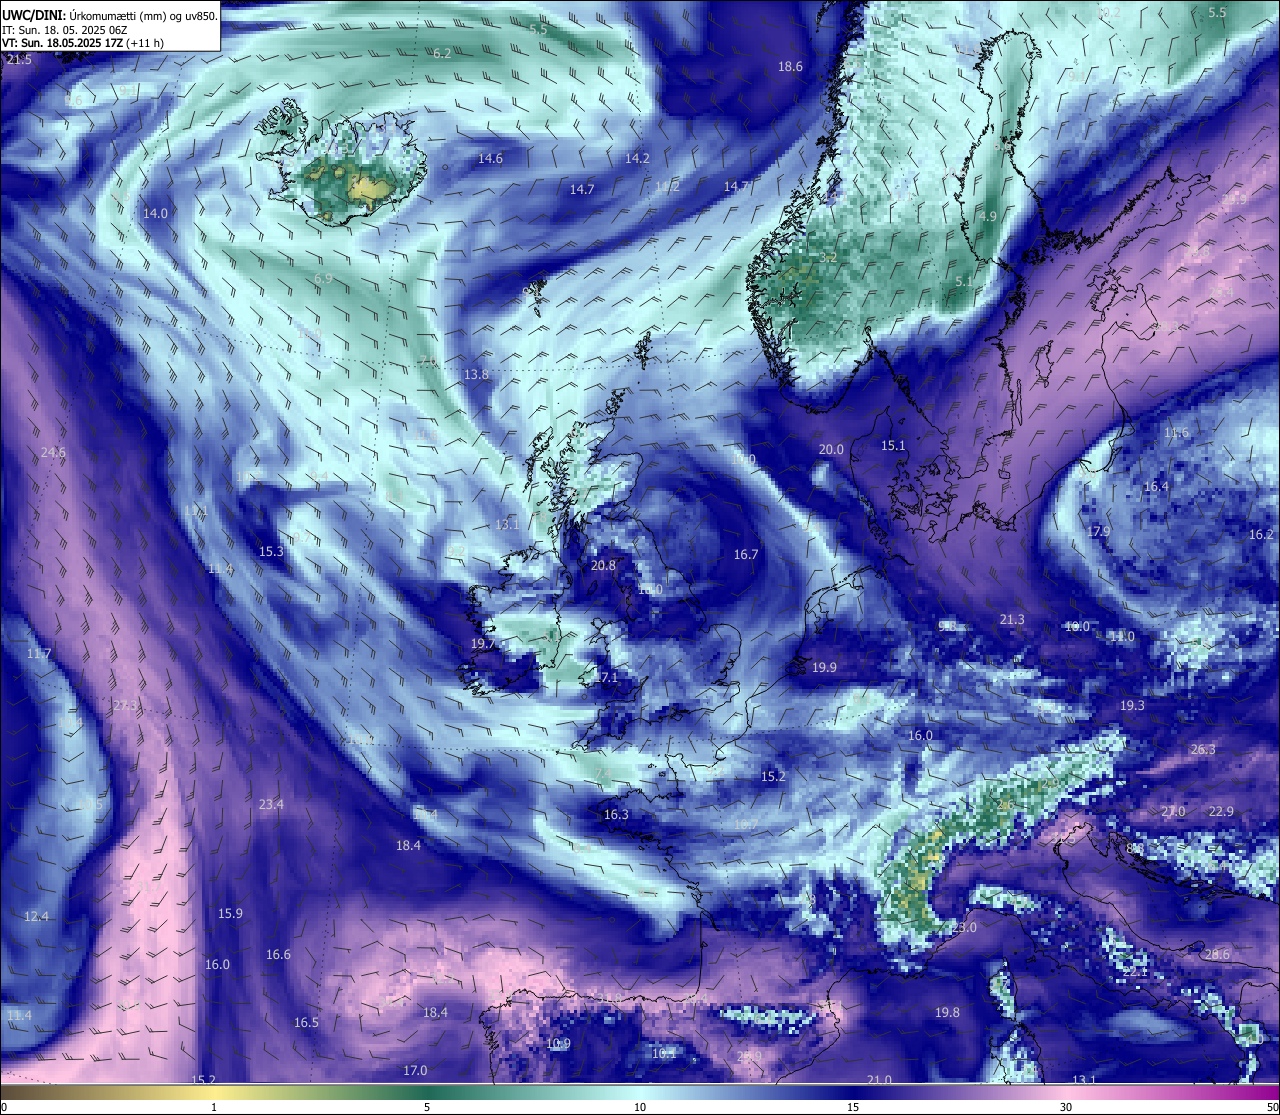Click the '21.0' value above the color scale
This screenshot has width=1280, height=1115.
879,1079
